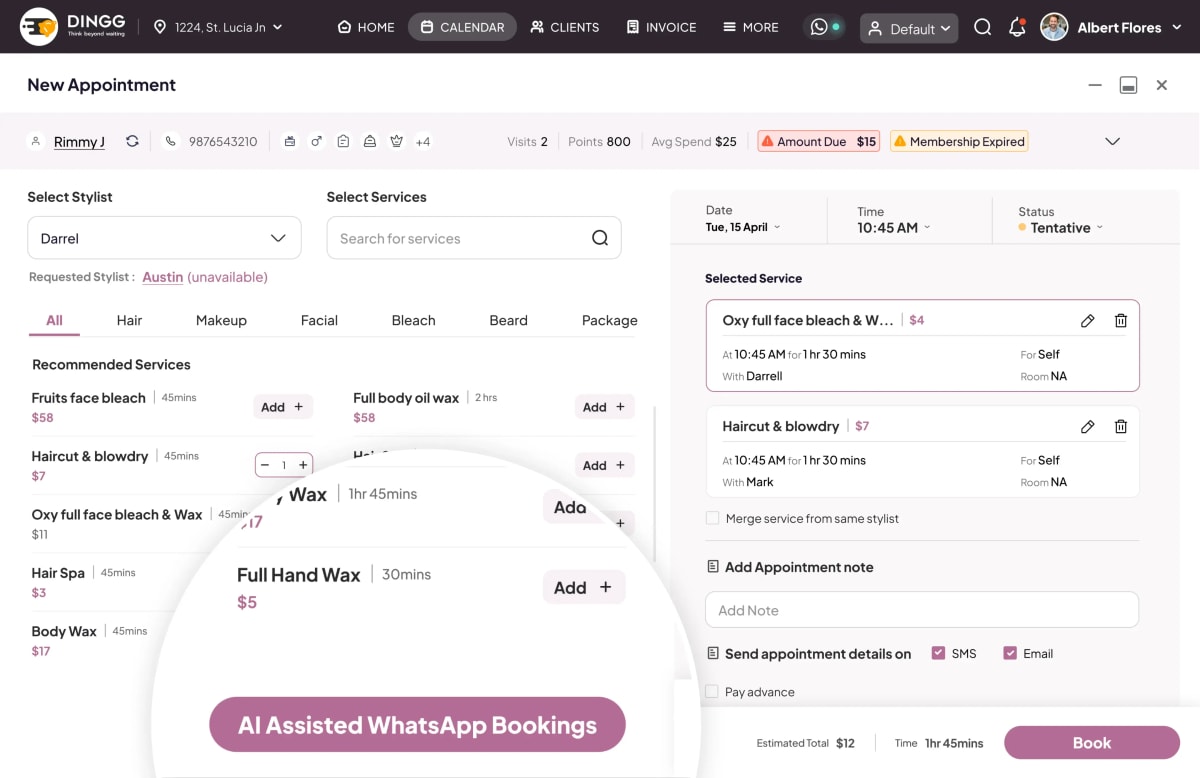Change status from Tentative

click(1060, 228)
